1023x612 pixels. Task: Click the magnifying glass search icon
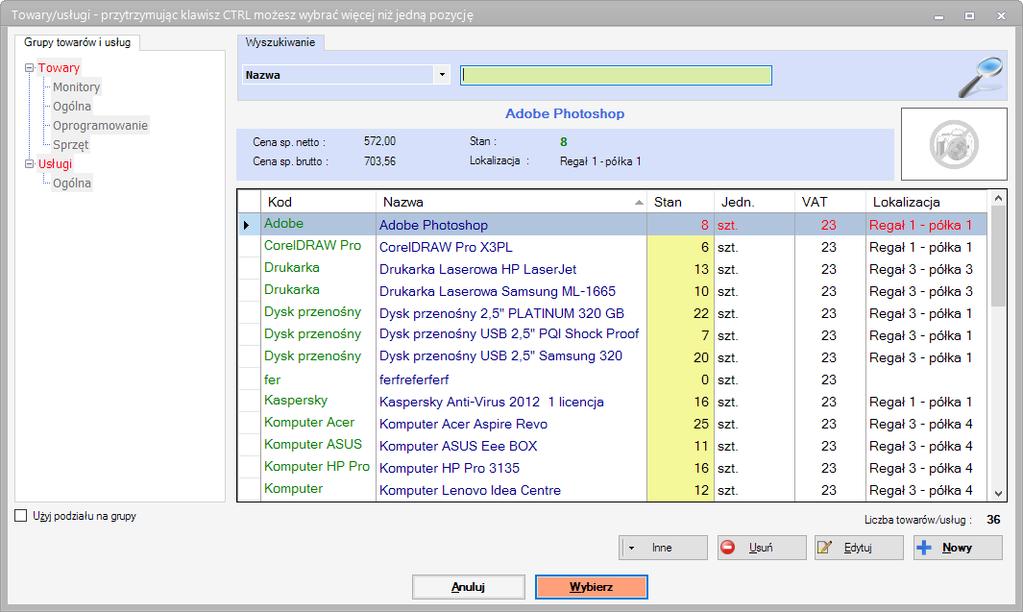tap(981, 76)
